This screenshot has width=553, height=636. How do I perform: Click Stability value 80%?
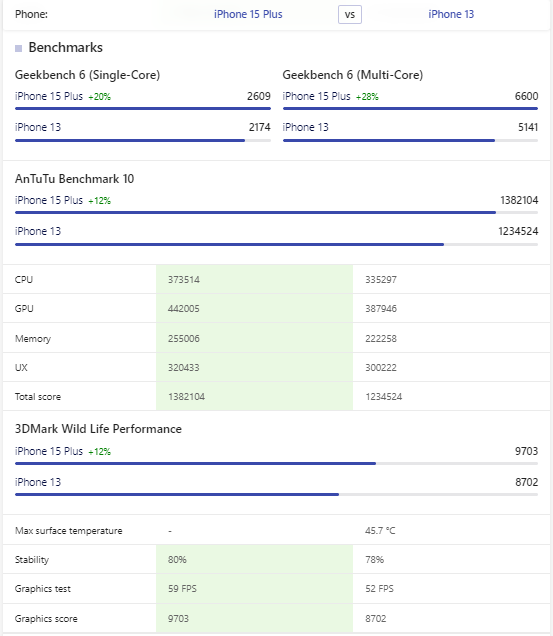click(x=177, y=560)
